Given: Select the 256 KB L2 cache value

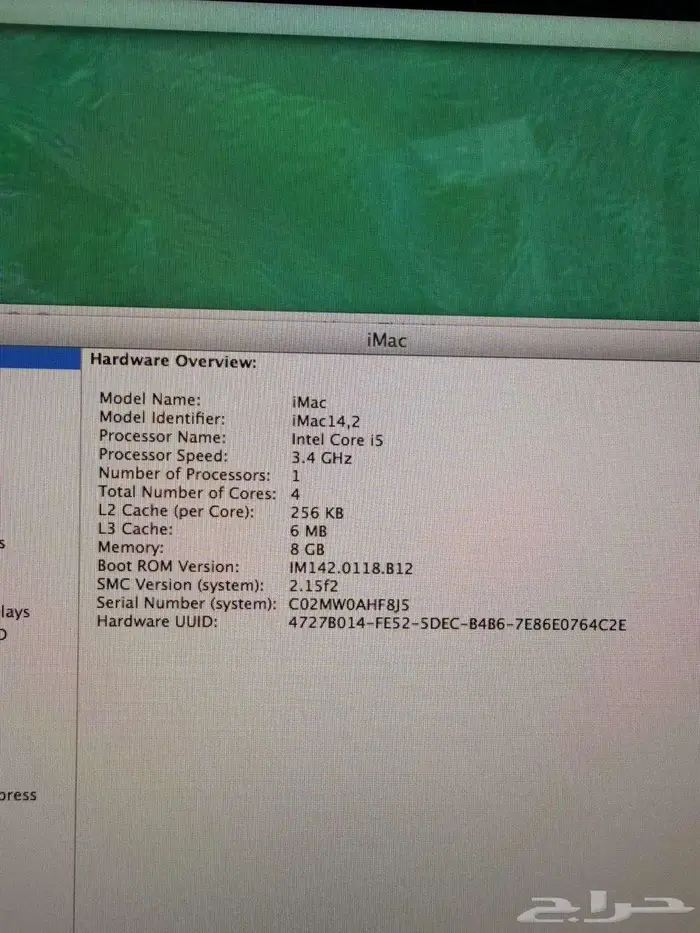Looking at the screenshot, I should click(x=316, y=512).
